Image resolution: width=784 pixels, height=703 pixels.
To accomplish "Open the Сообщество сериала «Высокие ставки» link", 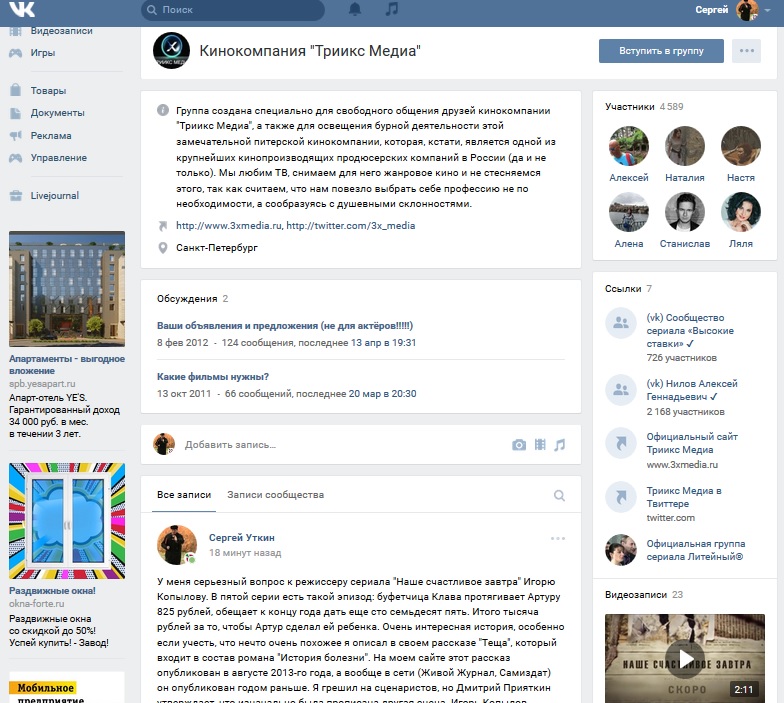I will click(x=690, y=330).
